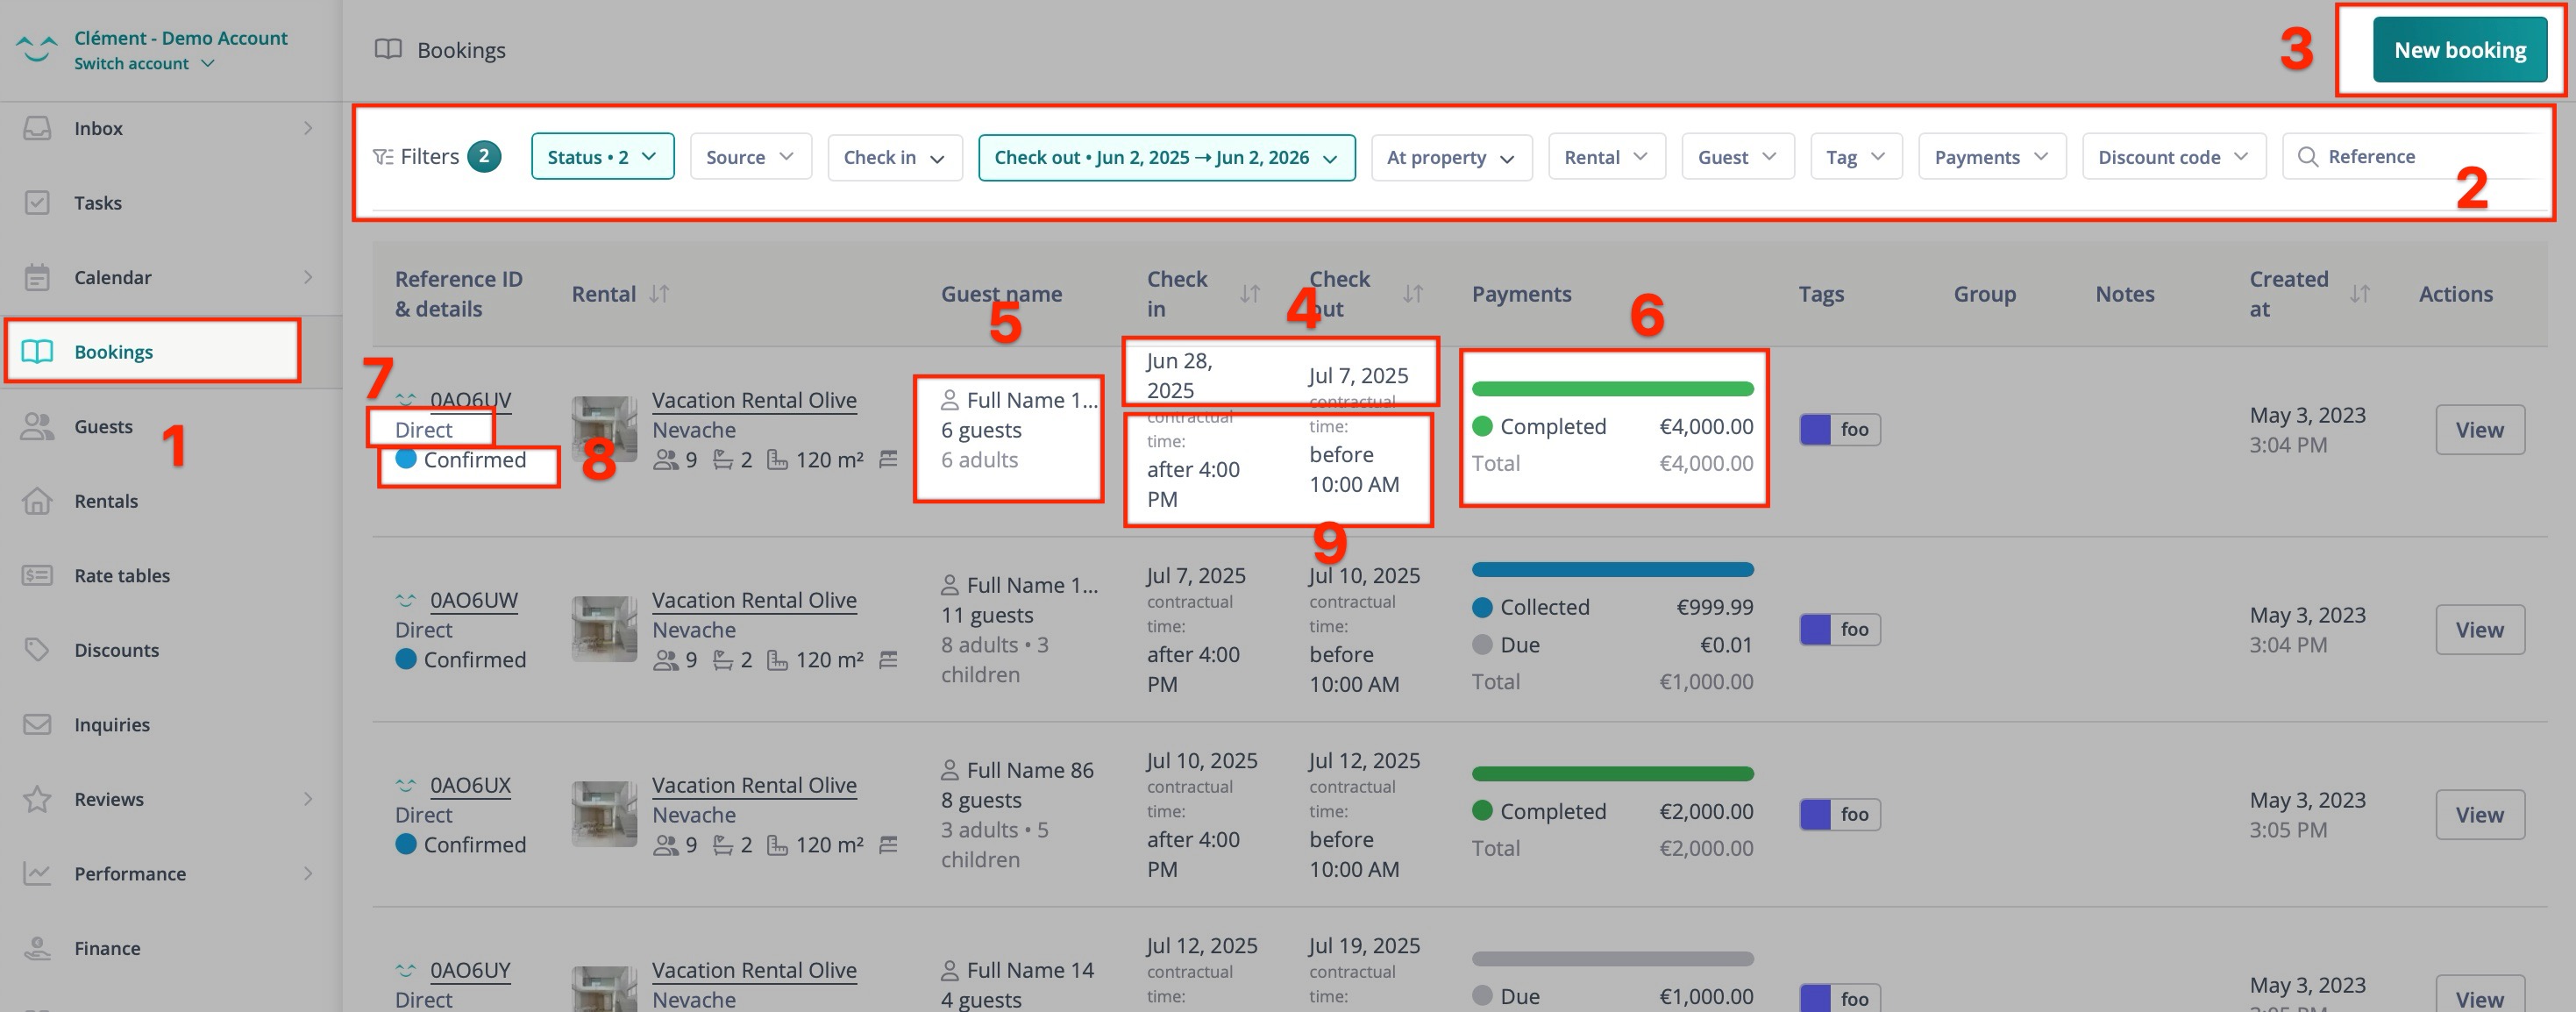This screenshot has height=1012, width=2576.
Task: Click the New booking button
Action: coord(2459,50)
